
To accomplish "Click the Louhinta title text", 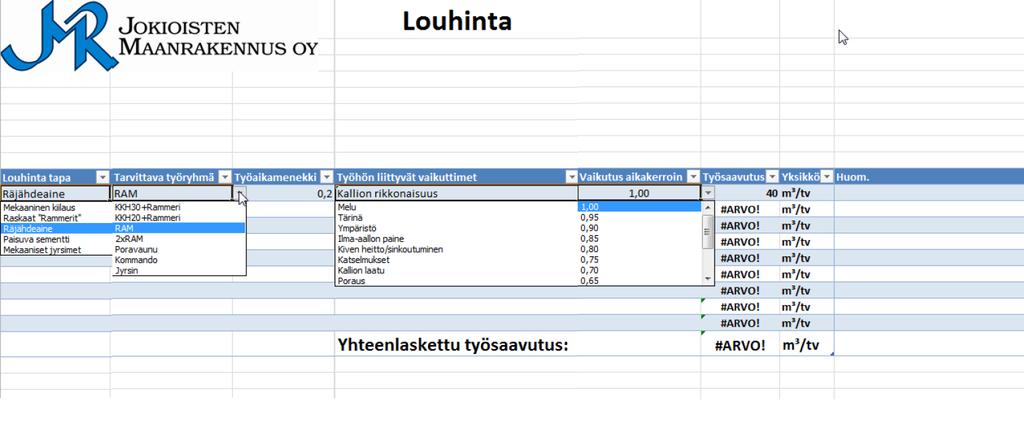I will (456, 22).
